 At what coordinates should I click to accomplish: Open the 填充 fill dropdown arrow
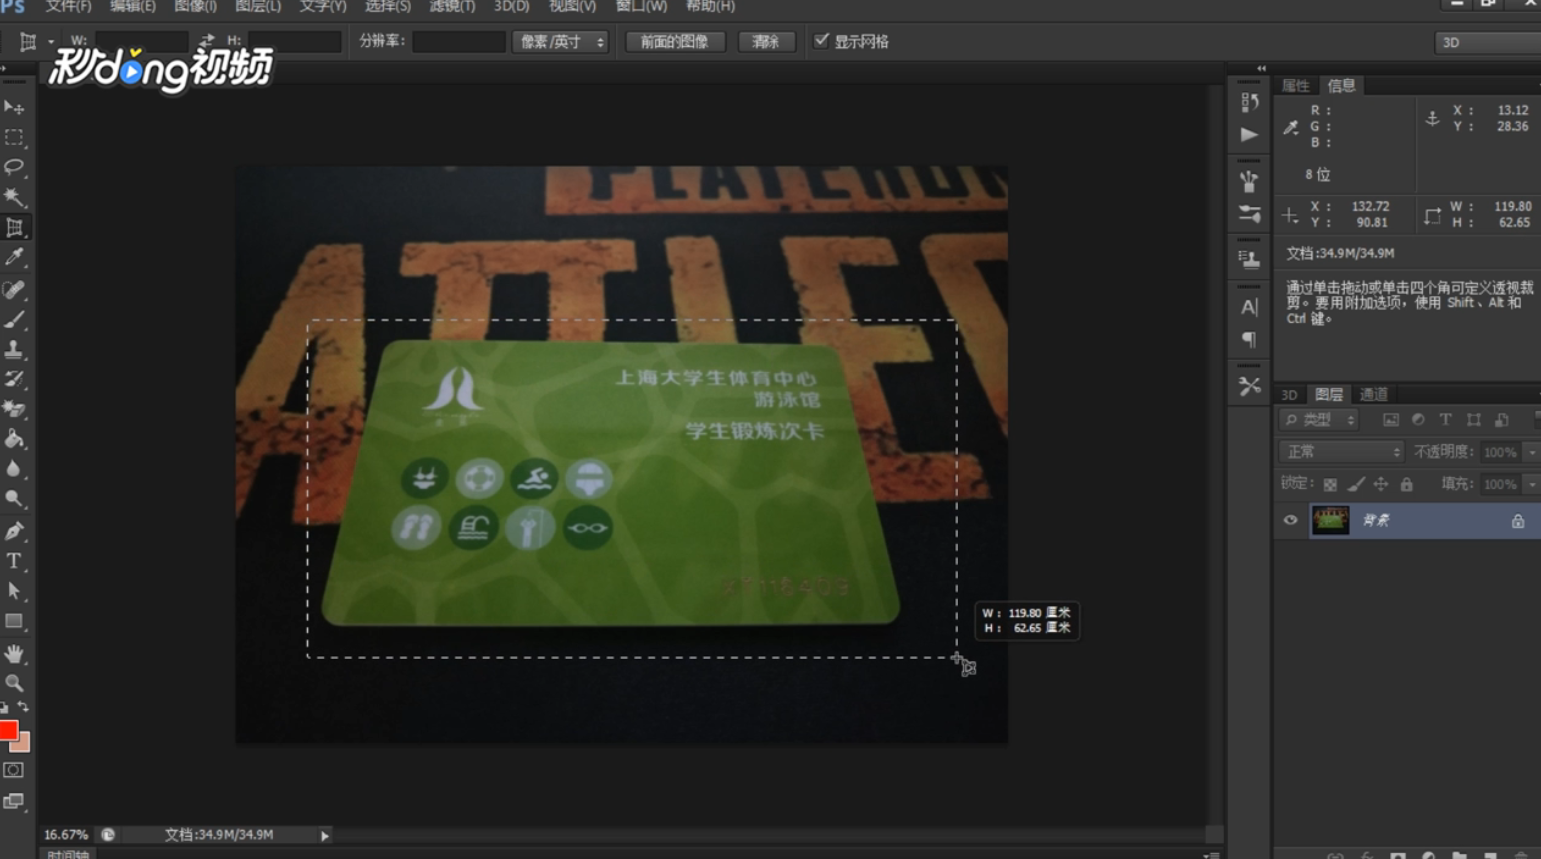pyautogui.click(x=1532, y=484)
